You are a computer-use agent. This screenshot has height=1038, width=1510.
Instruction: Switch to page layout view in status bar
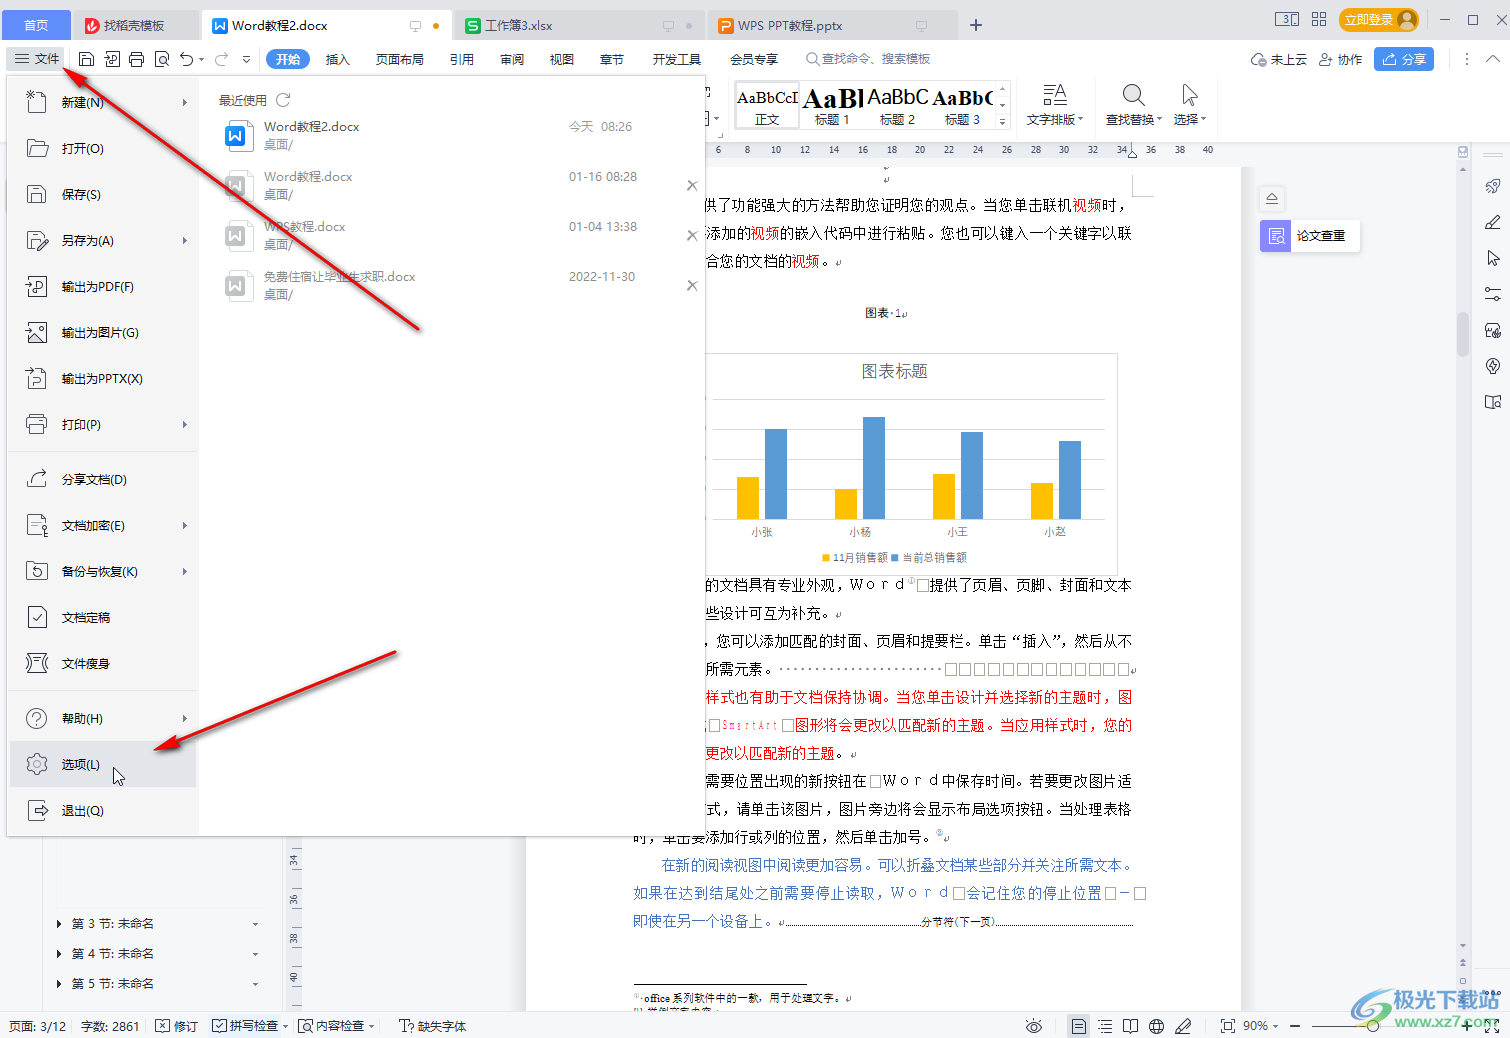point(1078,1026)
